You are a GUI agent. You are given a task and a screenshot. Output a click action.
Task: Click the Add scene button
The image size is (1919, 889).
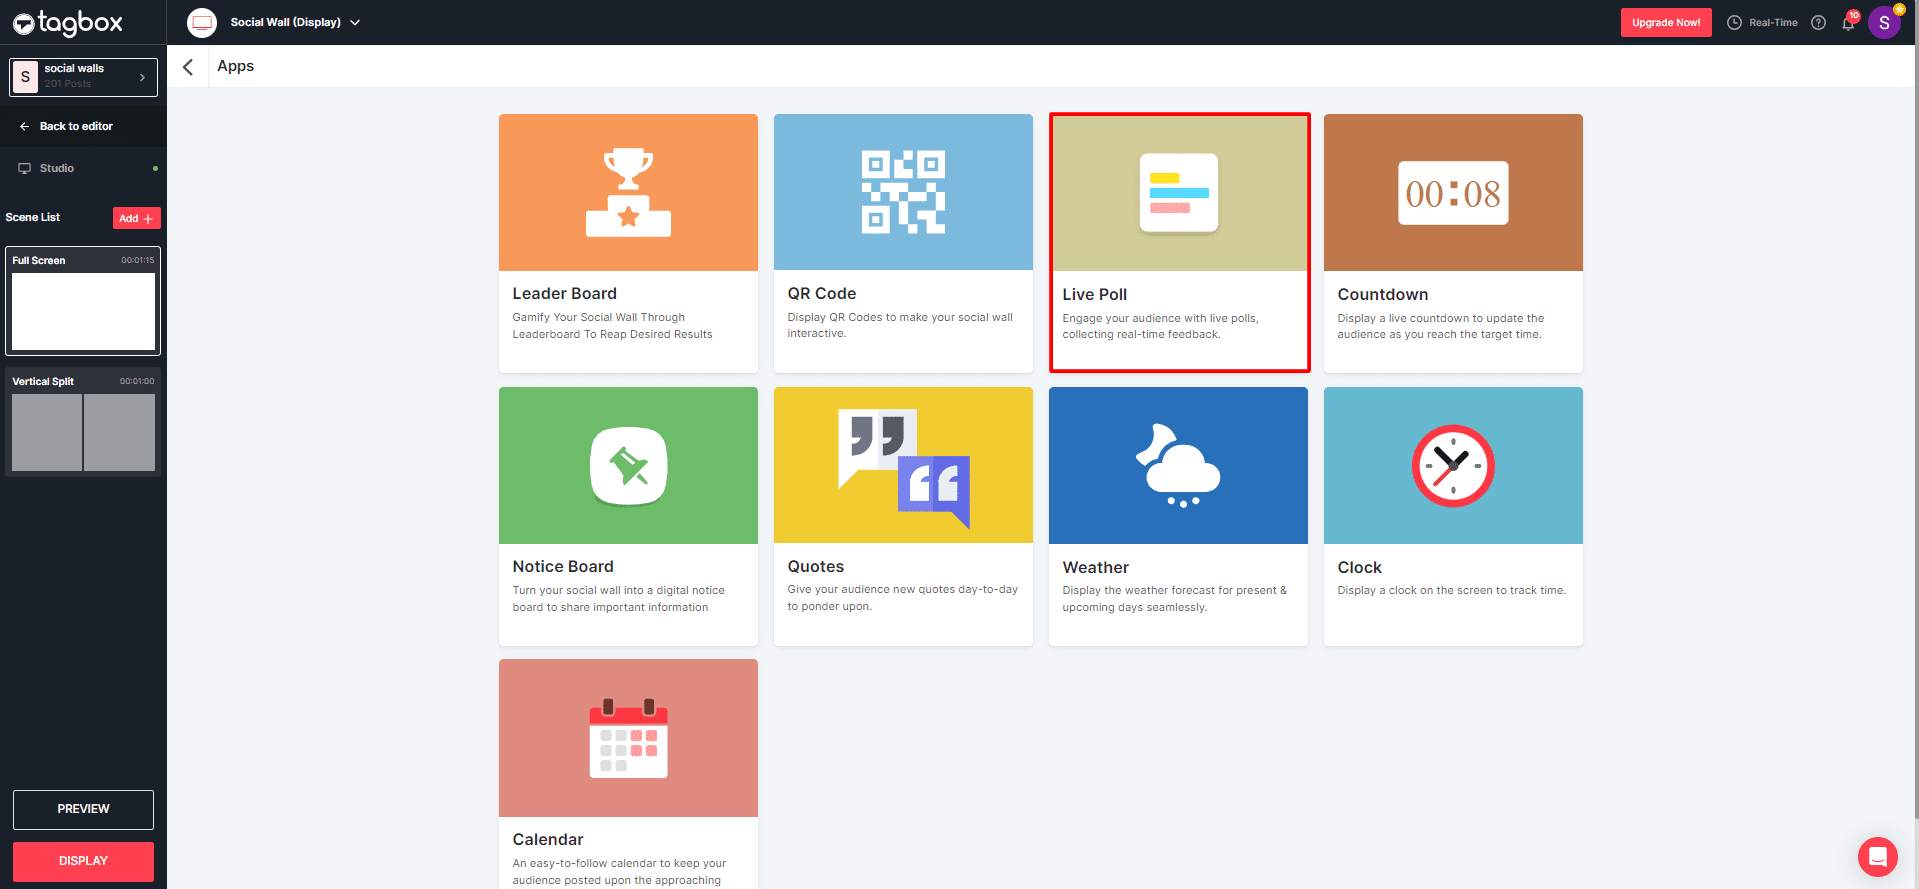(x=136, y=218)
